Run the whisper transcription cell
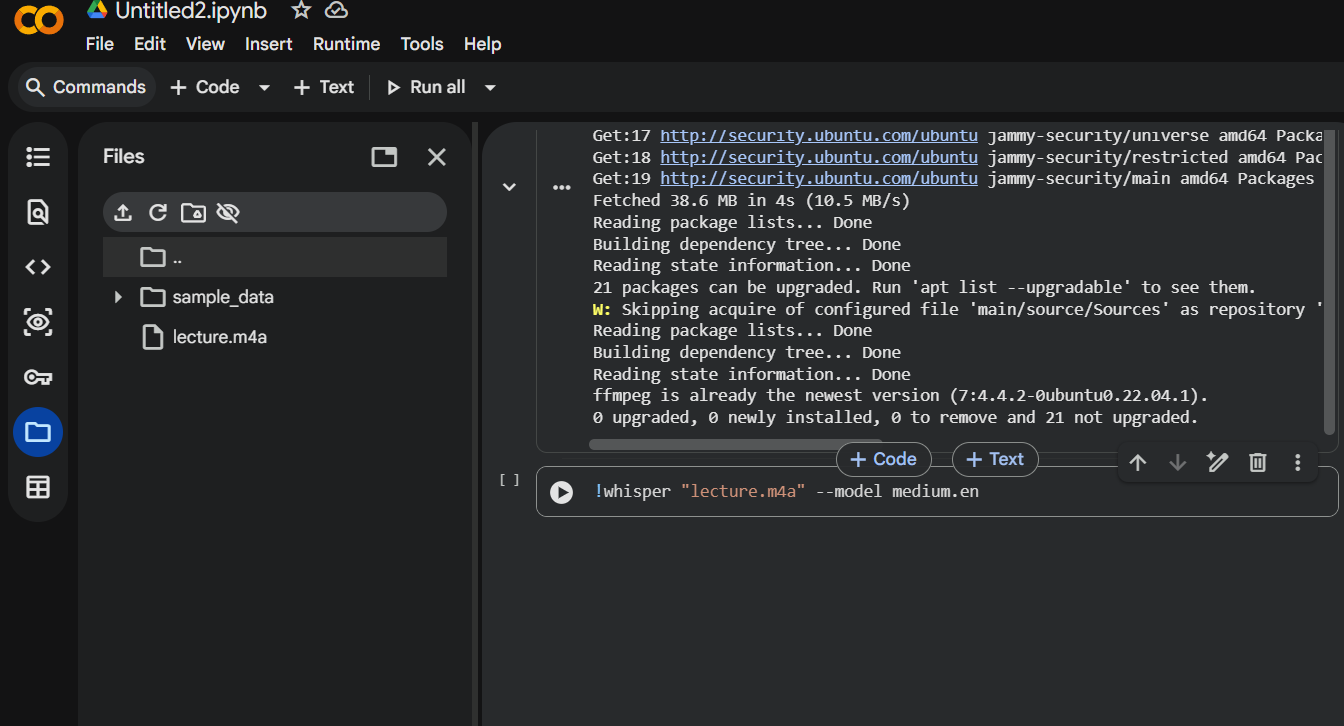This screenshot has width=1344, height=726. click(x=561, y=492)
